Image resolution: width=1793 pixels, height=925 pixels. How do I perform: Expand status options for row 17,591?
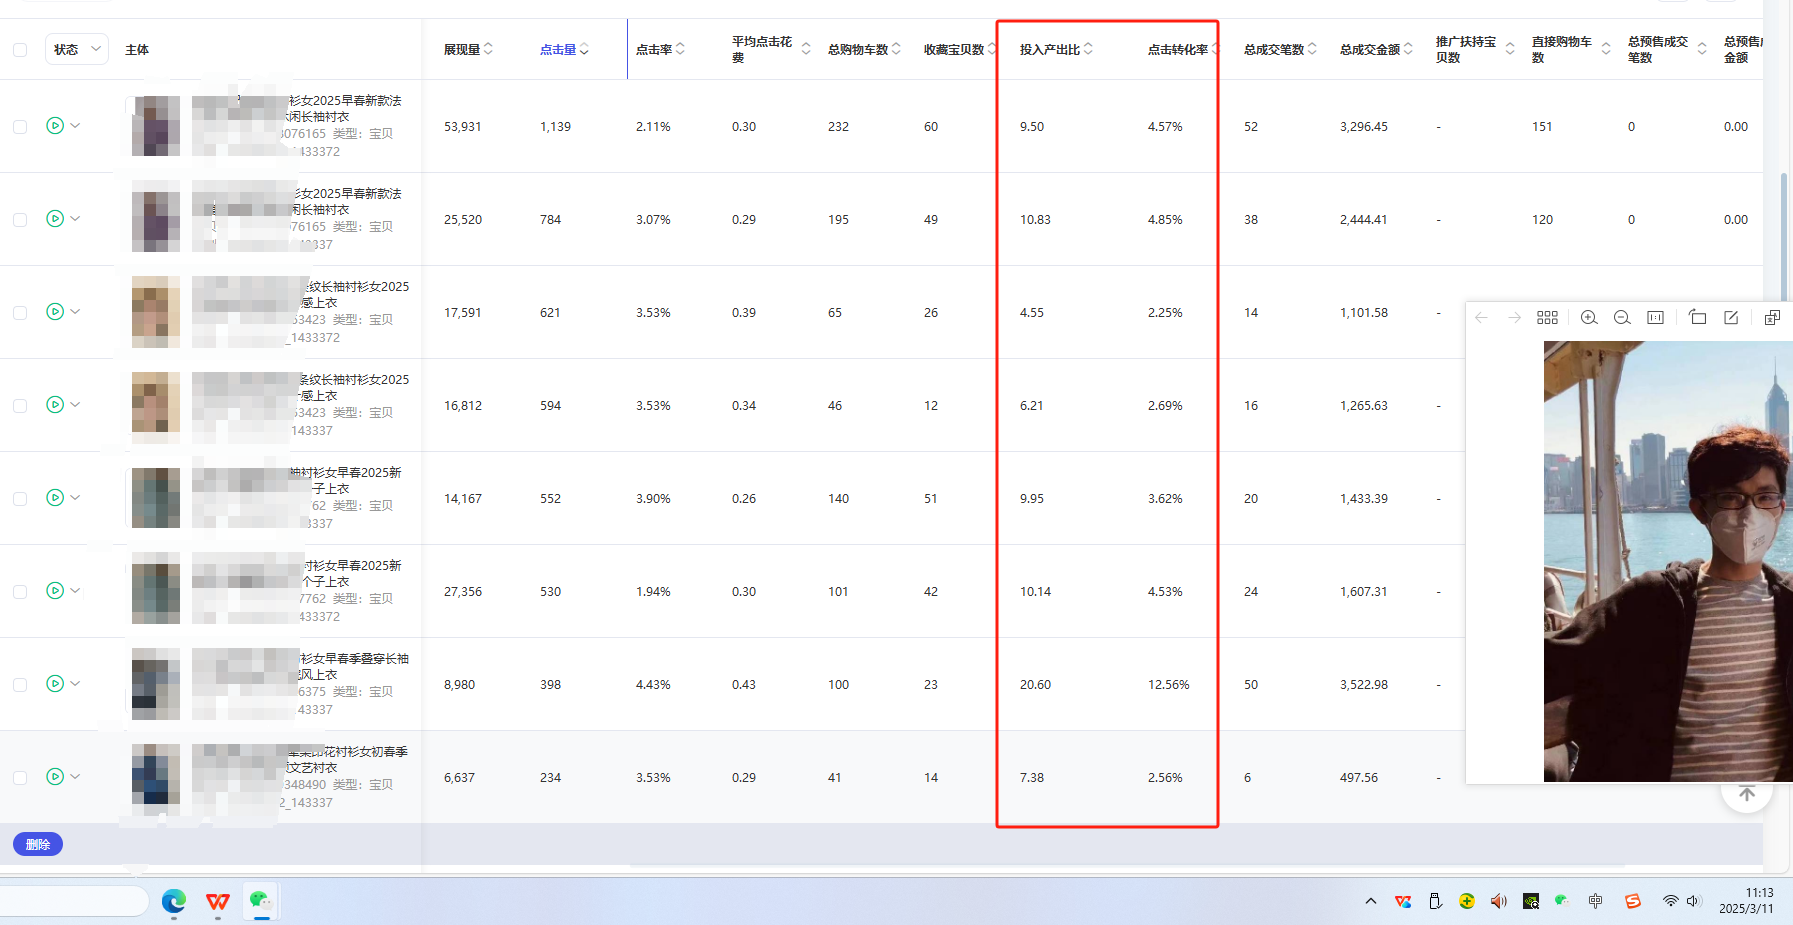click(x=75, y=311)
